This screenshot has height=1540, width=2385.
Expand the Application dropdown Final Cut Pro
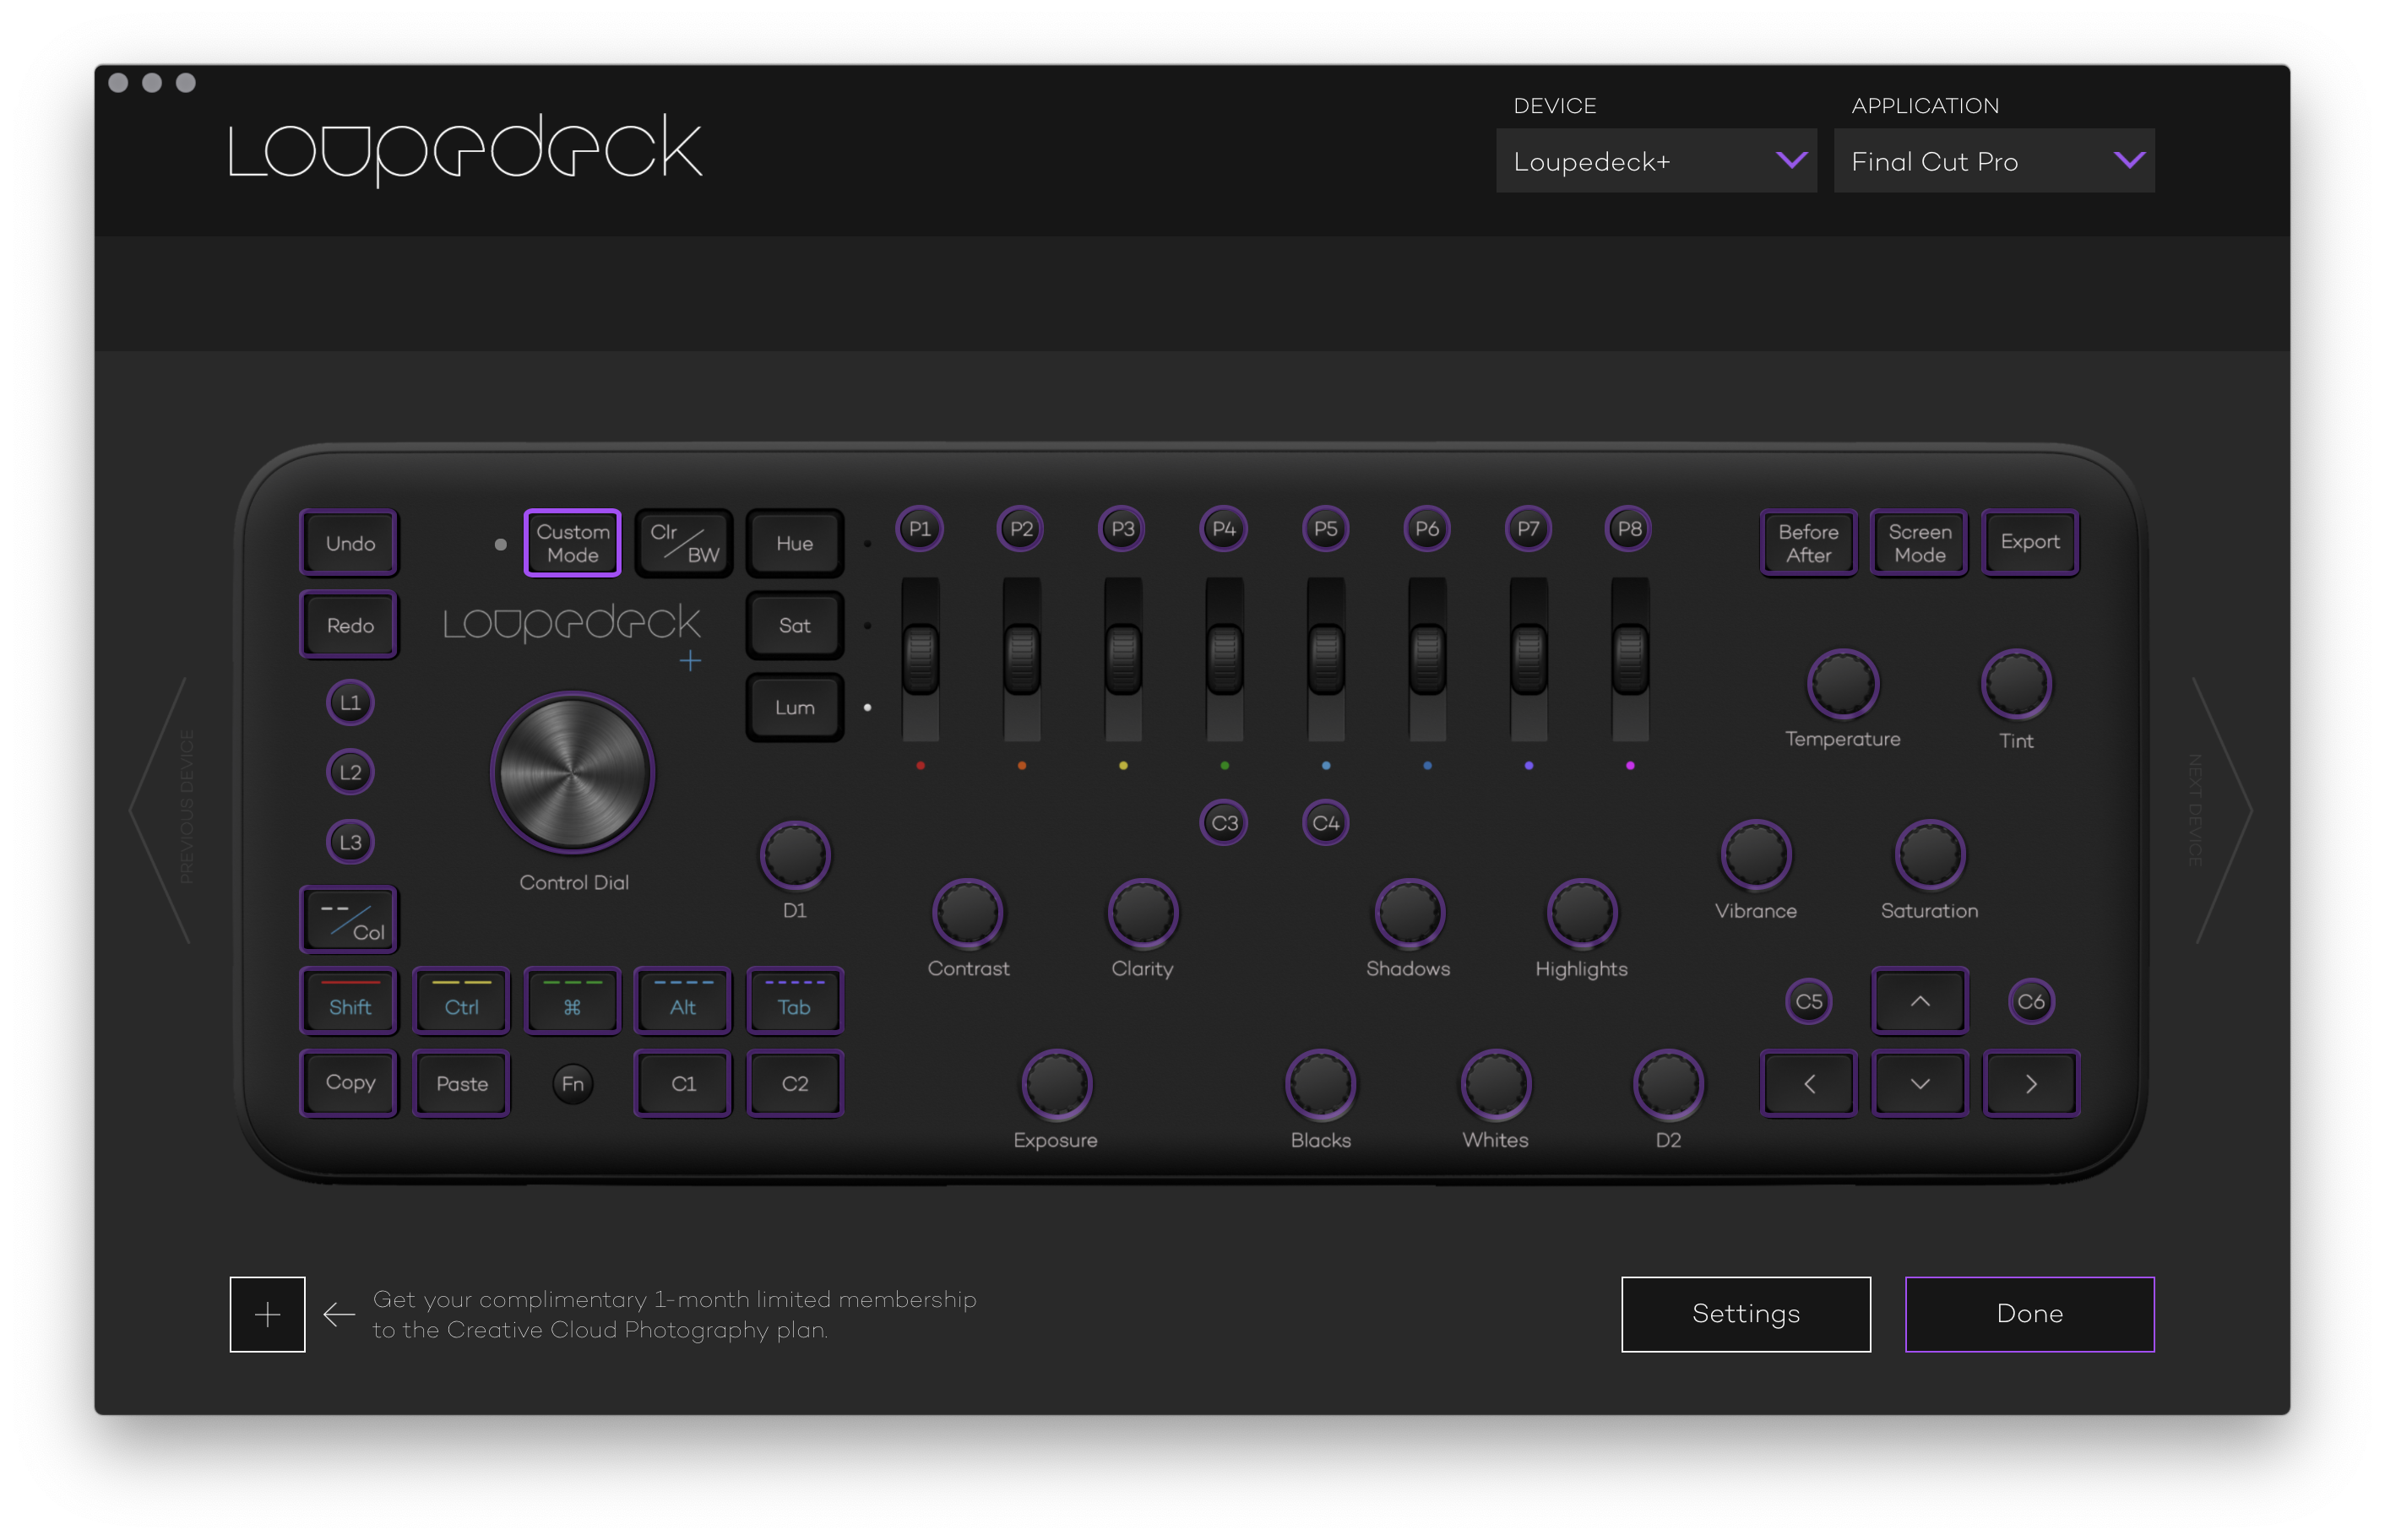[1993, 161]
